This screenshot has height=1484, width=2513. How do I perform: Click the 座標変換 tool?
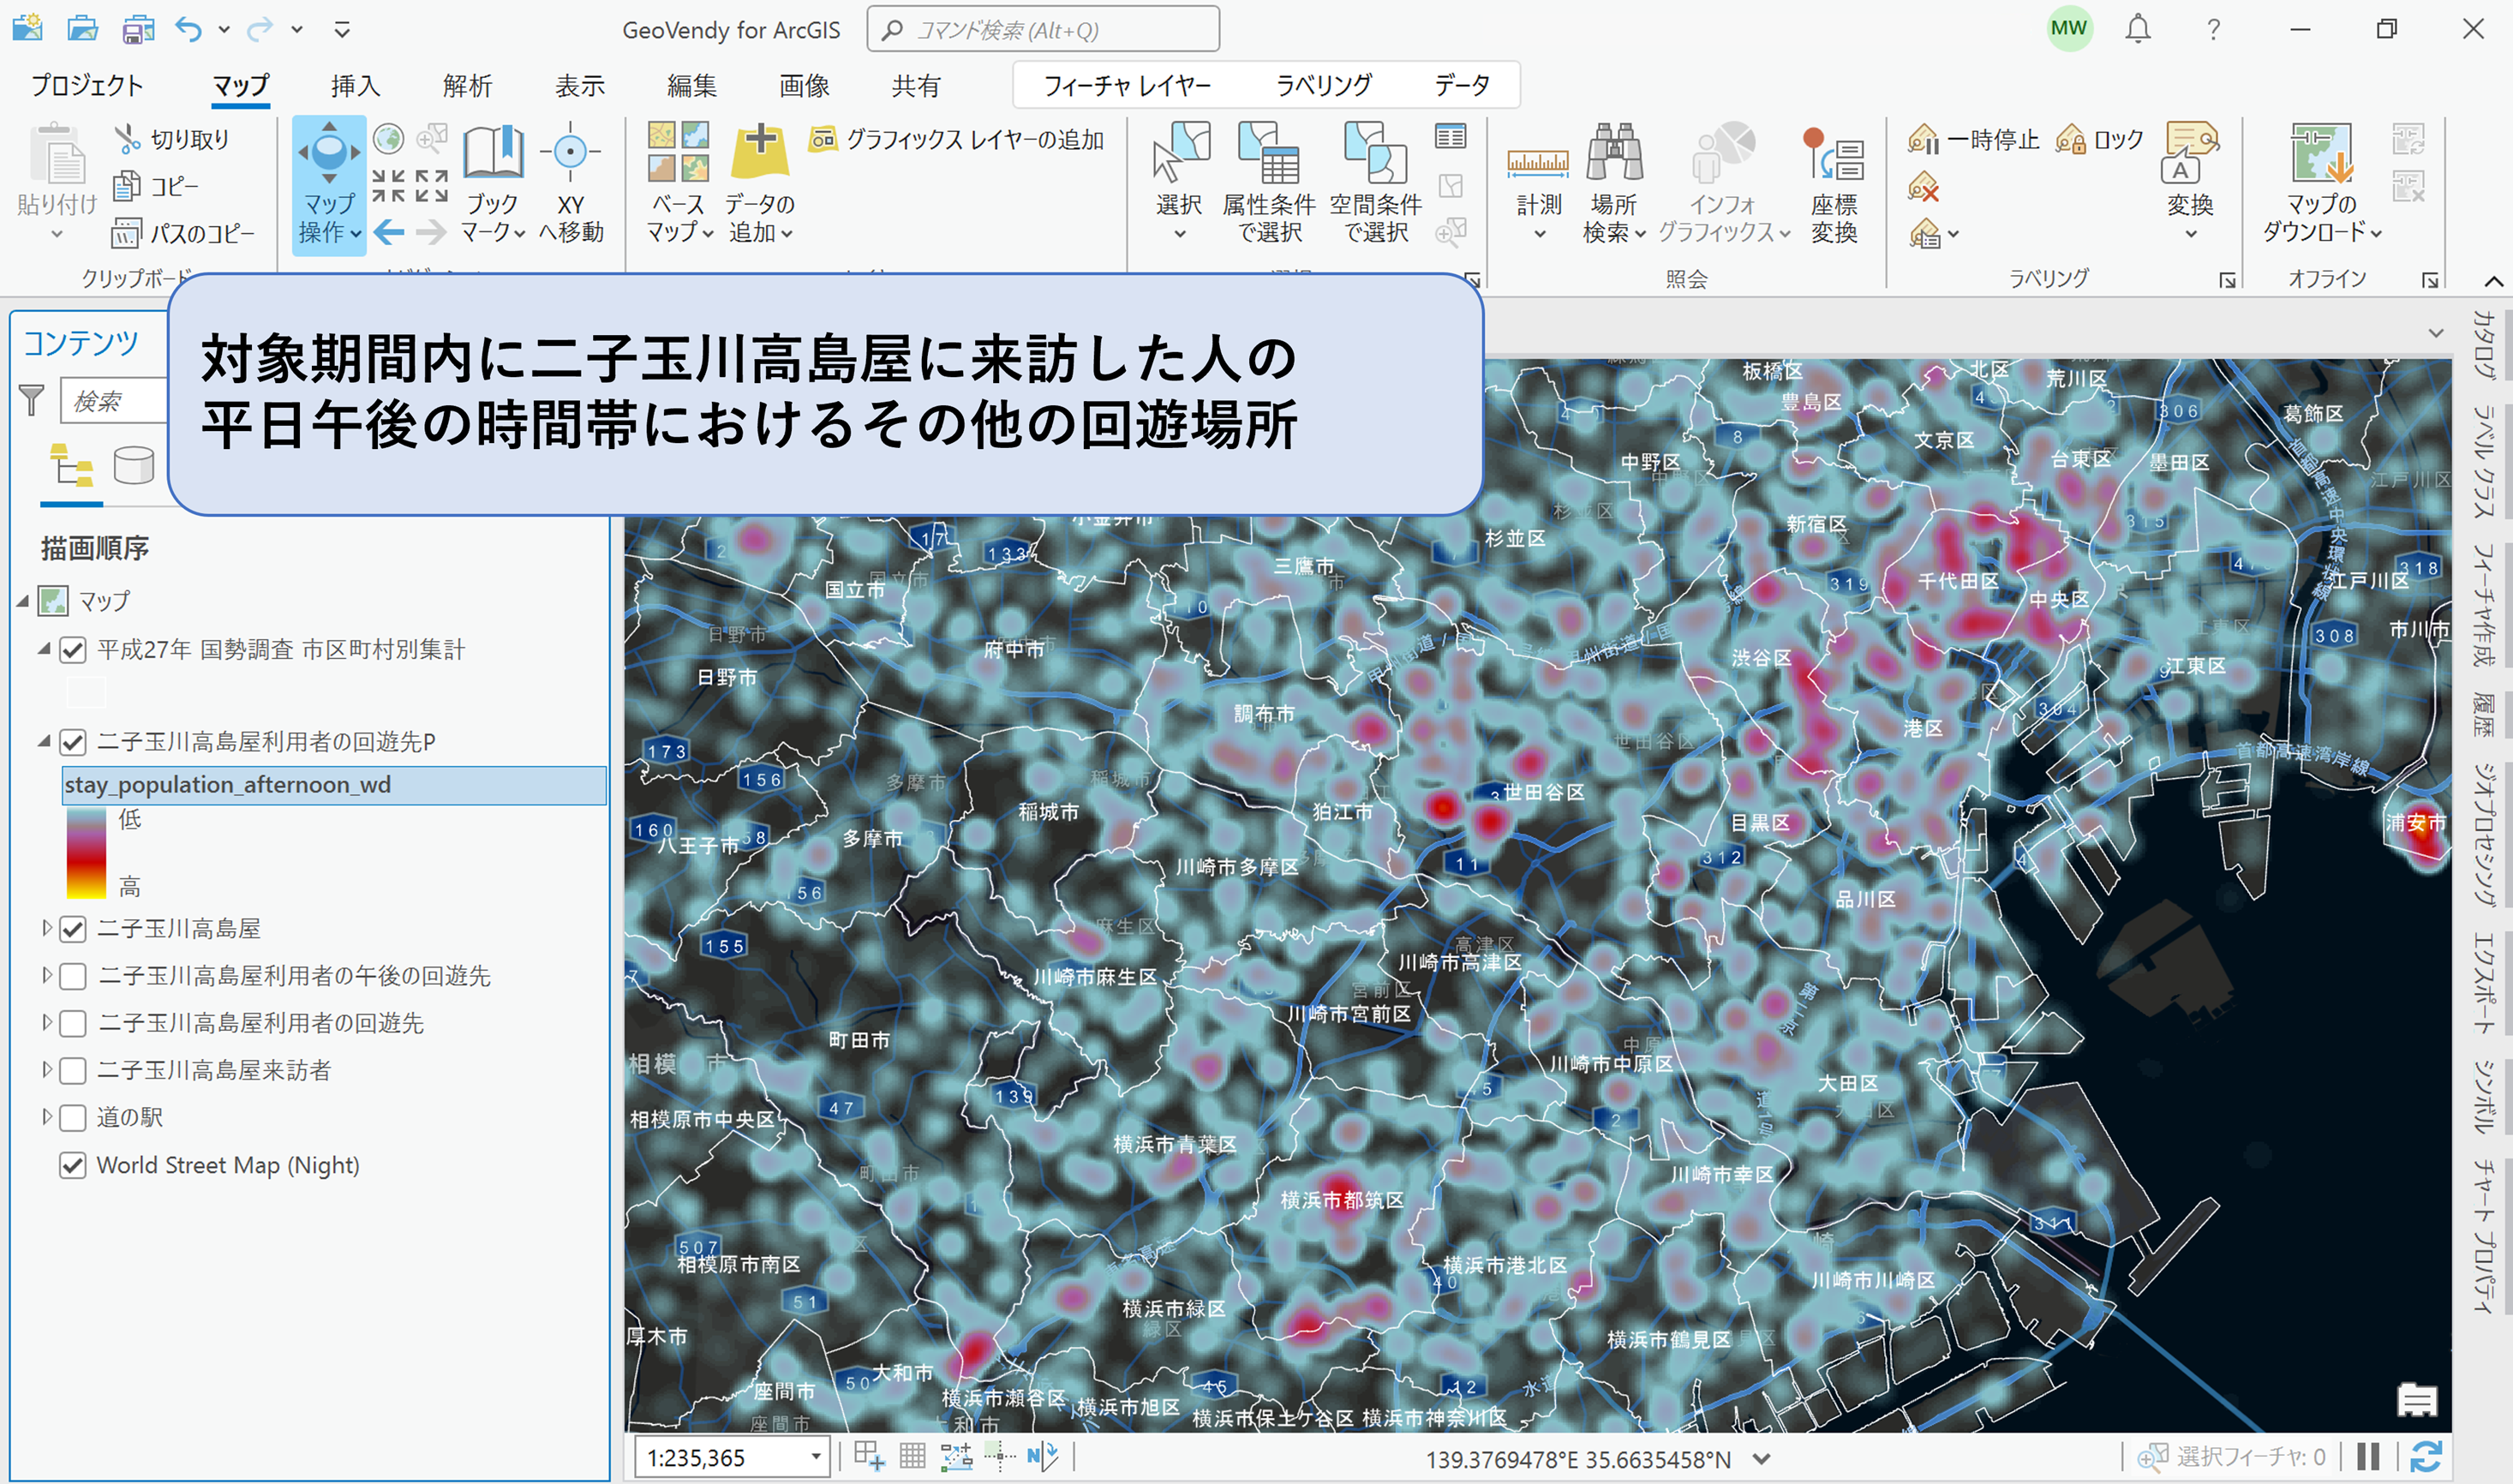tap(1834, 184)
